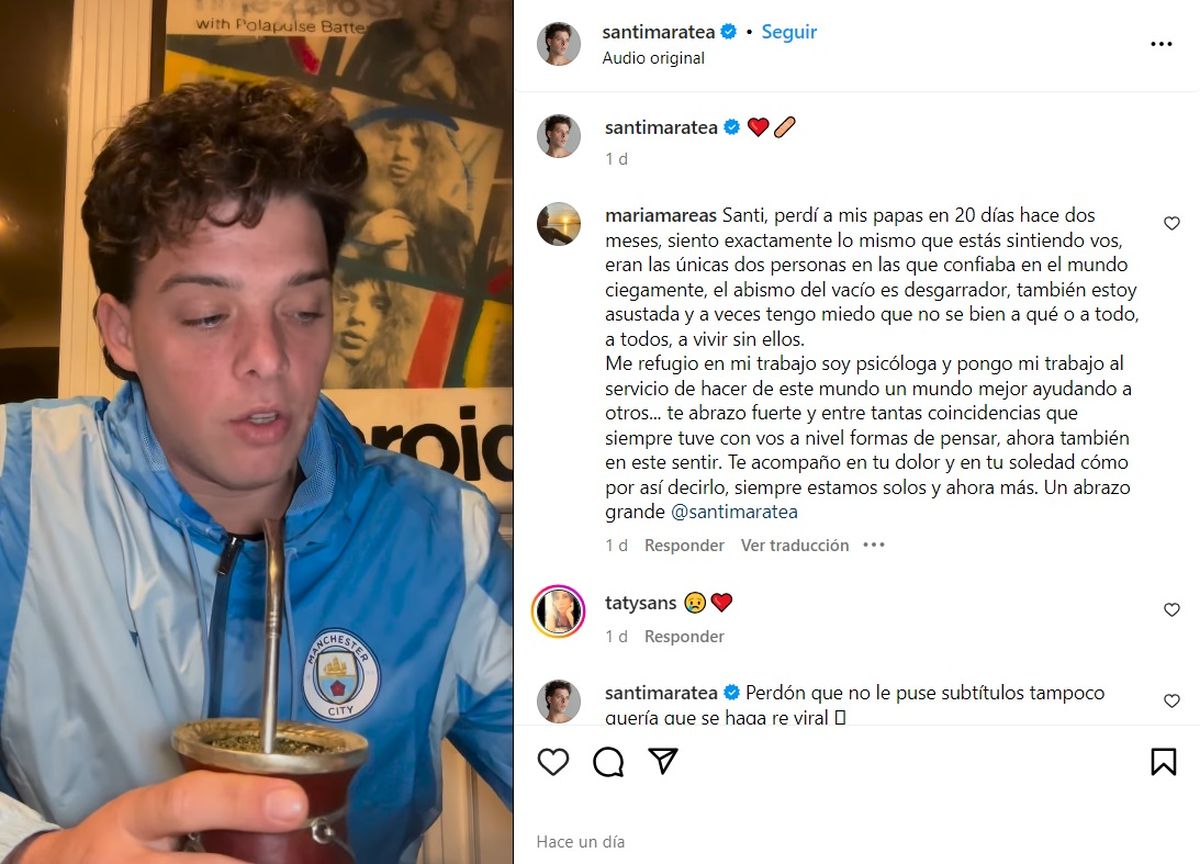Click Audio original under the username
Viewport: 1200px width, 864px height.
(x=653, y=58)
